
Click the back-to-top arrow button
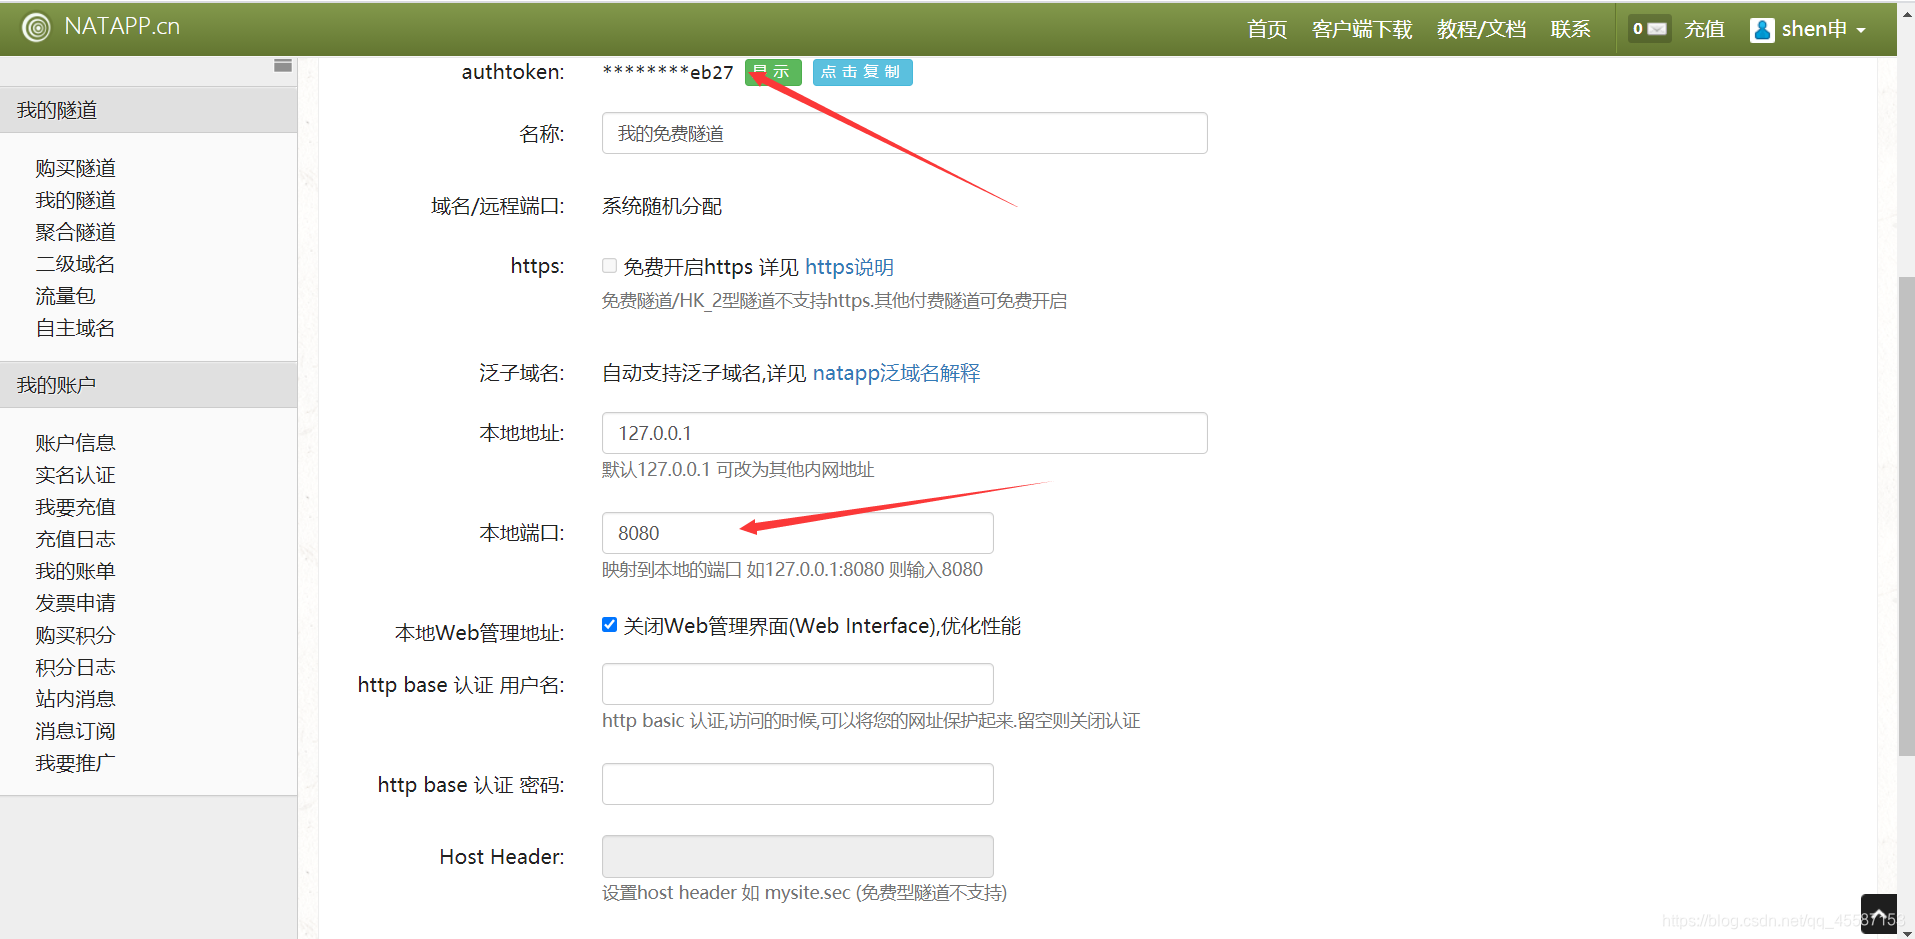[1878, 914]
